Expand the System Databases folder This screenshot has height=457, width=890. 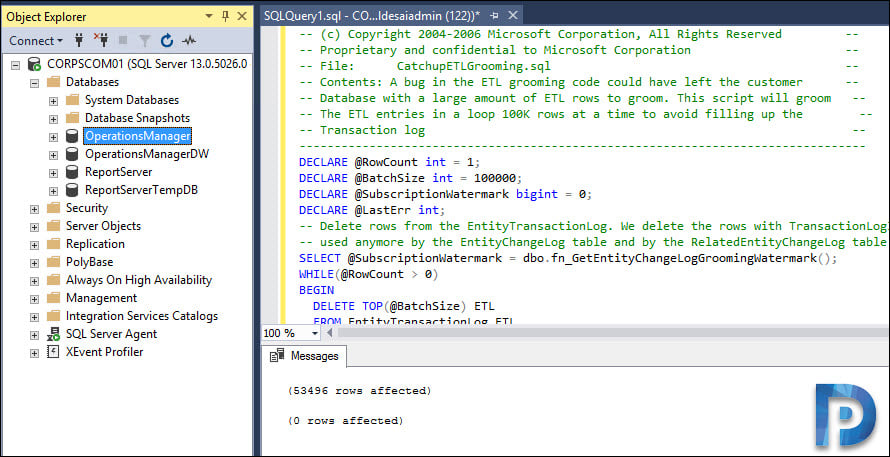[53, 100]
